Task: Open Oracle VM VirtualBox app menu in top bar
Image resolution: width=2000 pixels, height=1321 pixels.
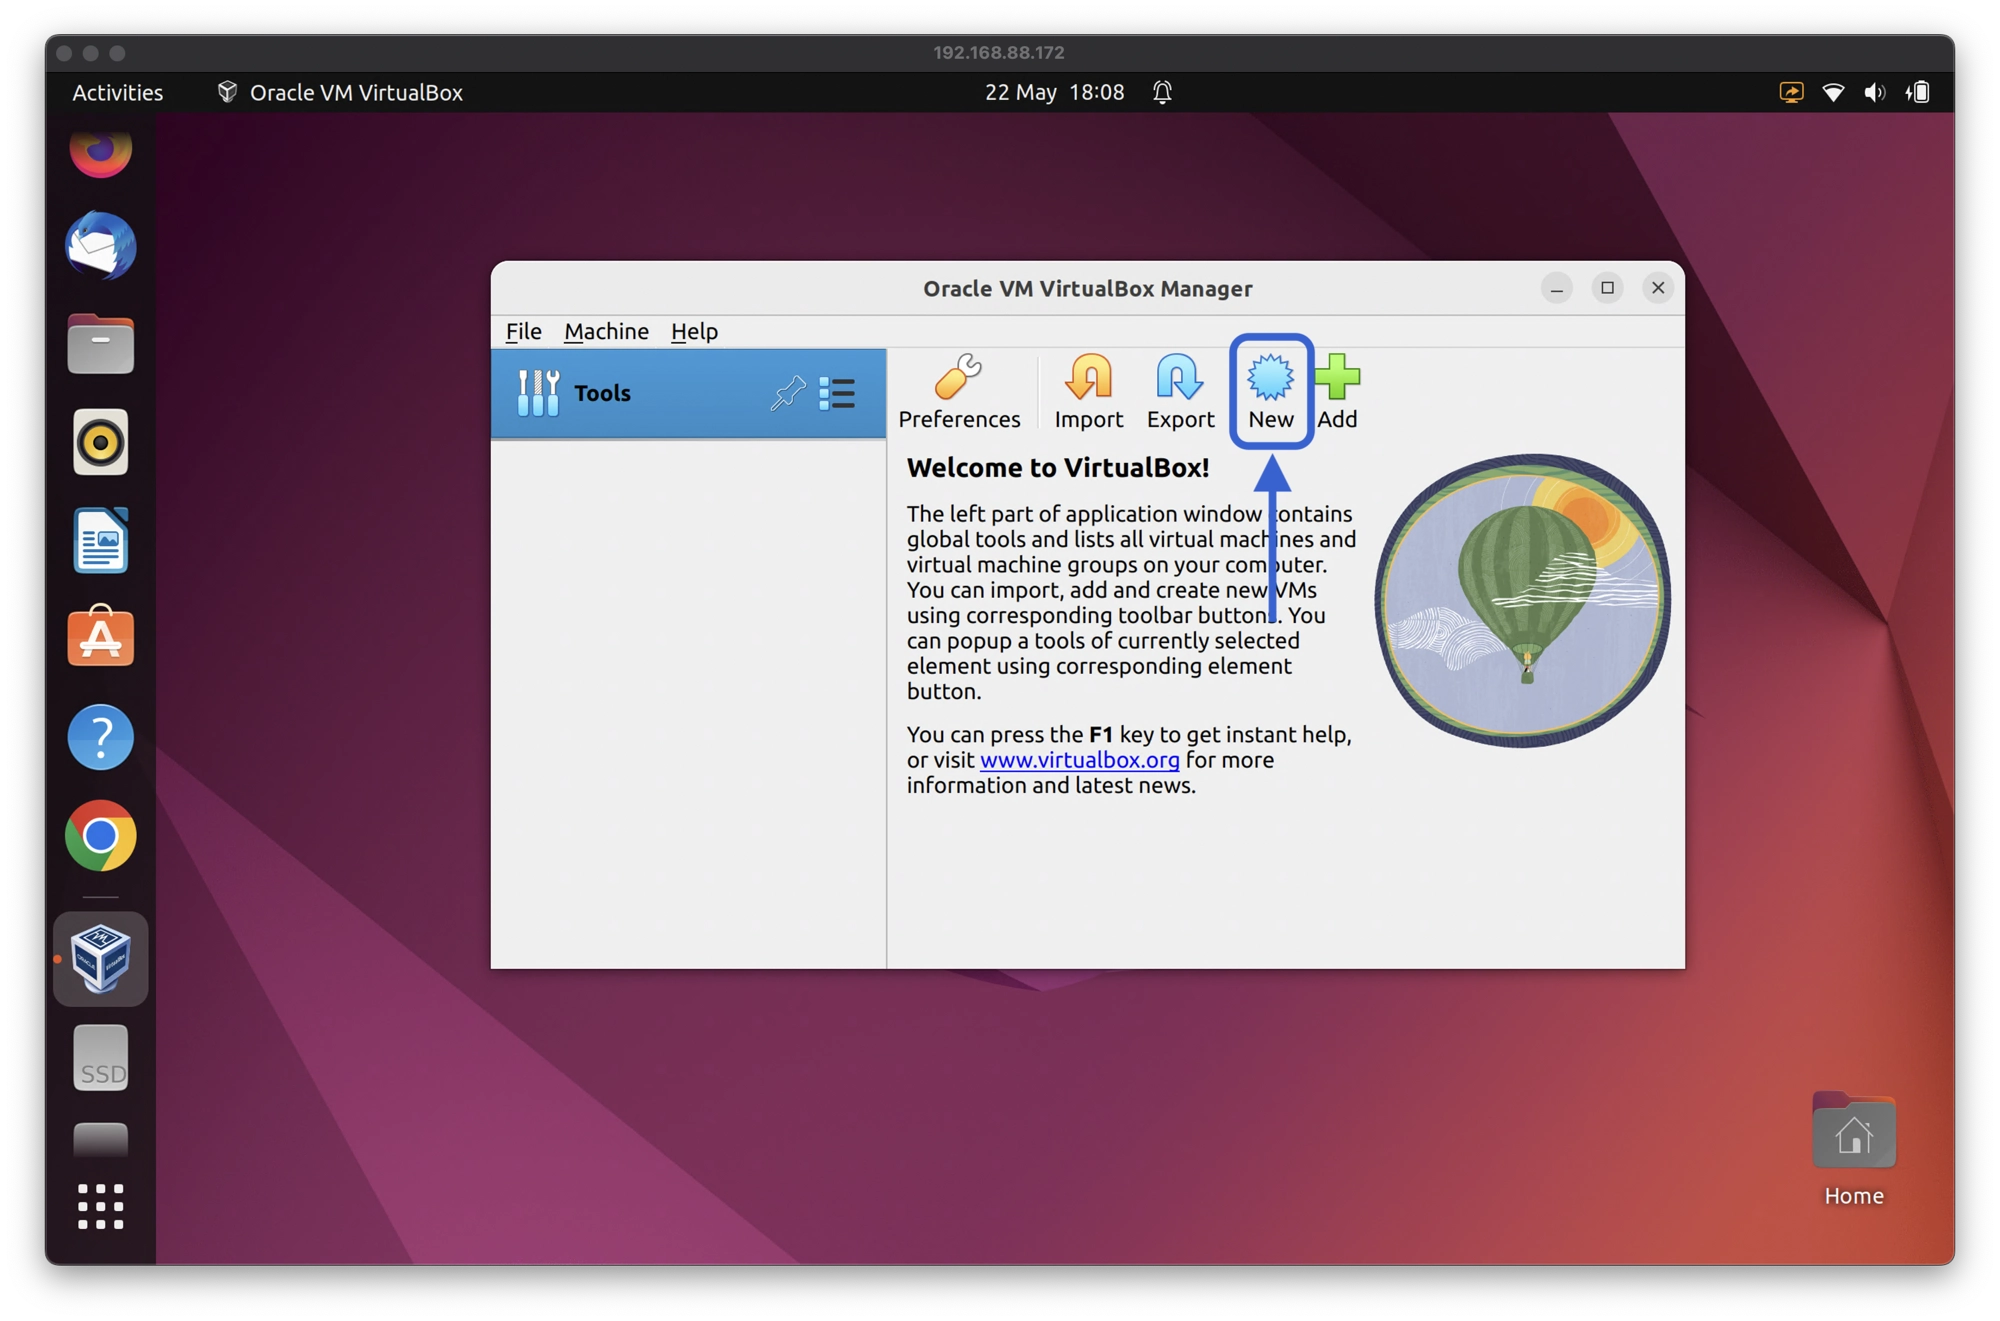Action: (x=340, y=92)
